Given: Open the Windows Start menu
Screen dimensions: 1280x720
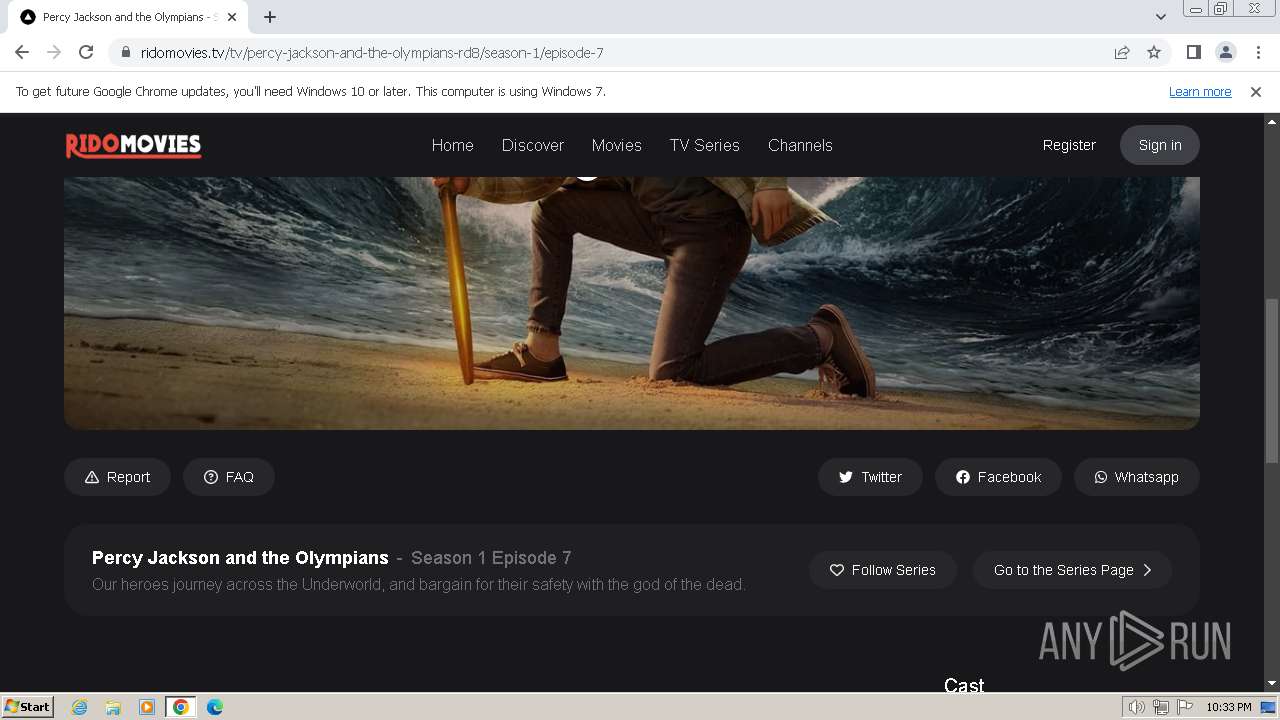Looking at the screenshot, I should [x=27, y=707].
